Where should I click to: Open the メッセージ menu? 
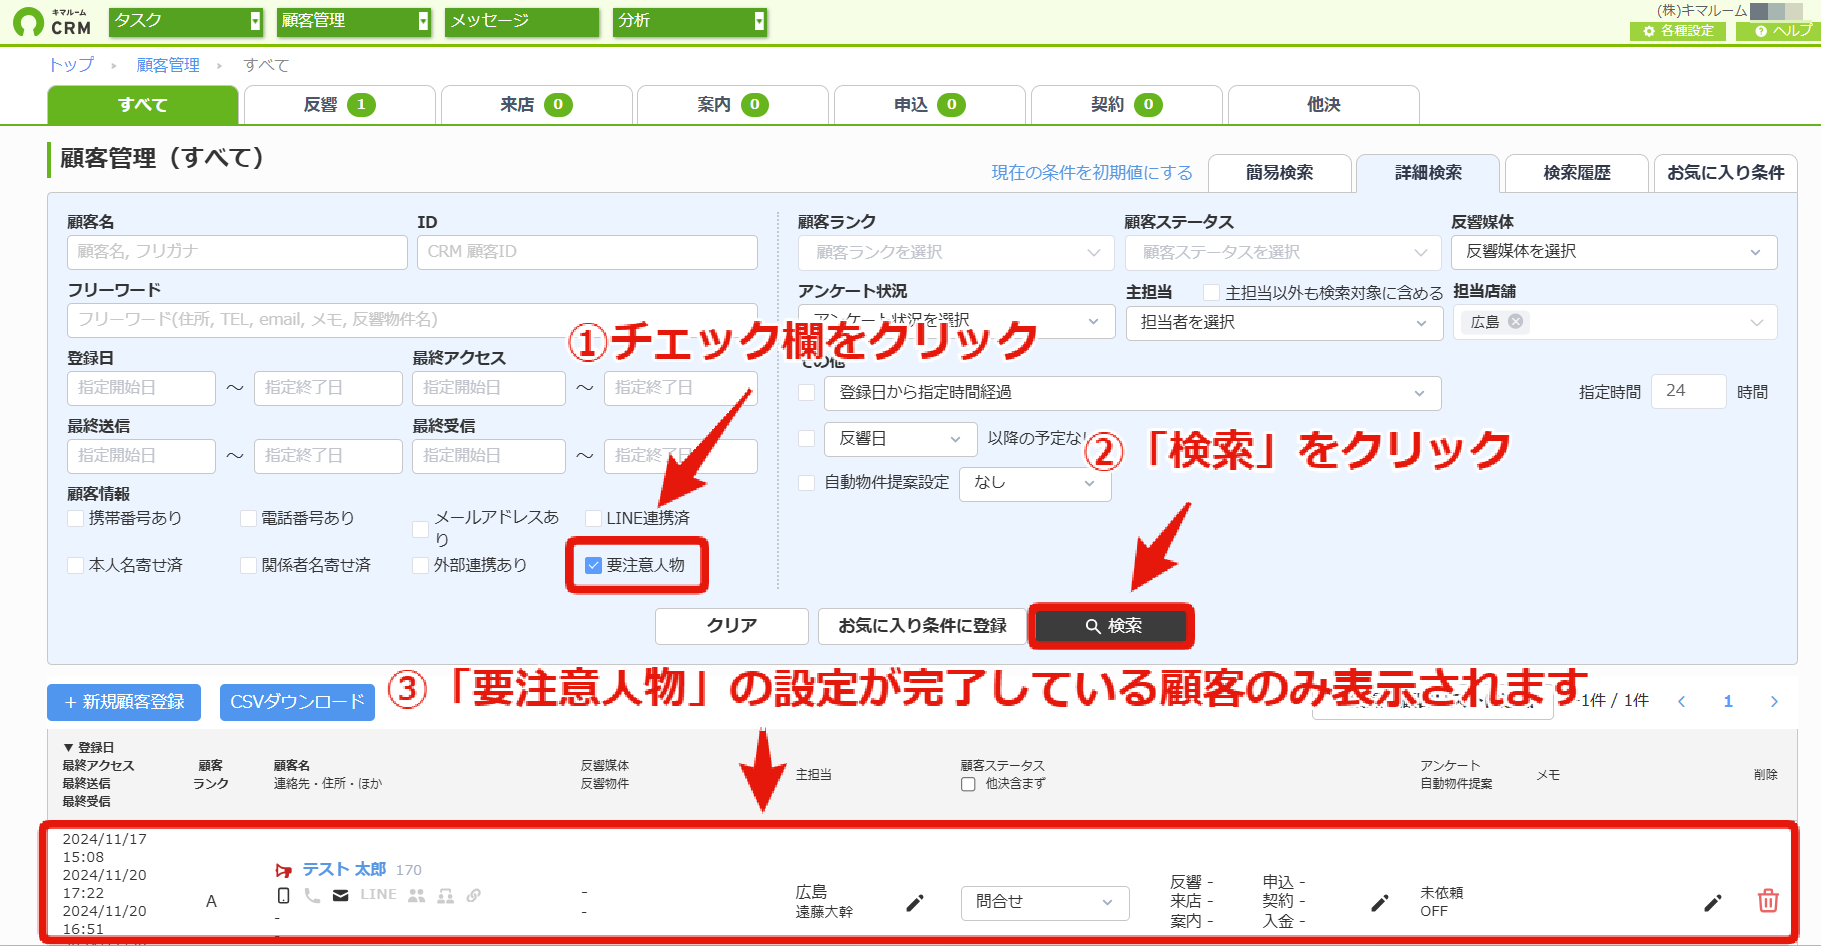522,21
